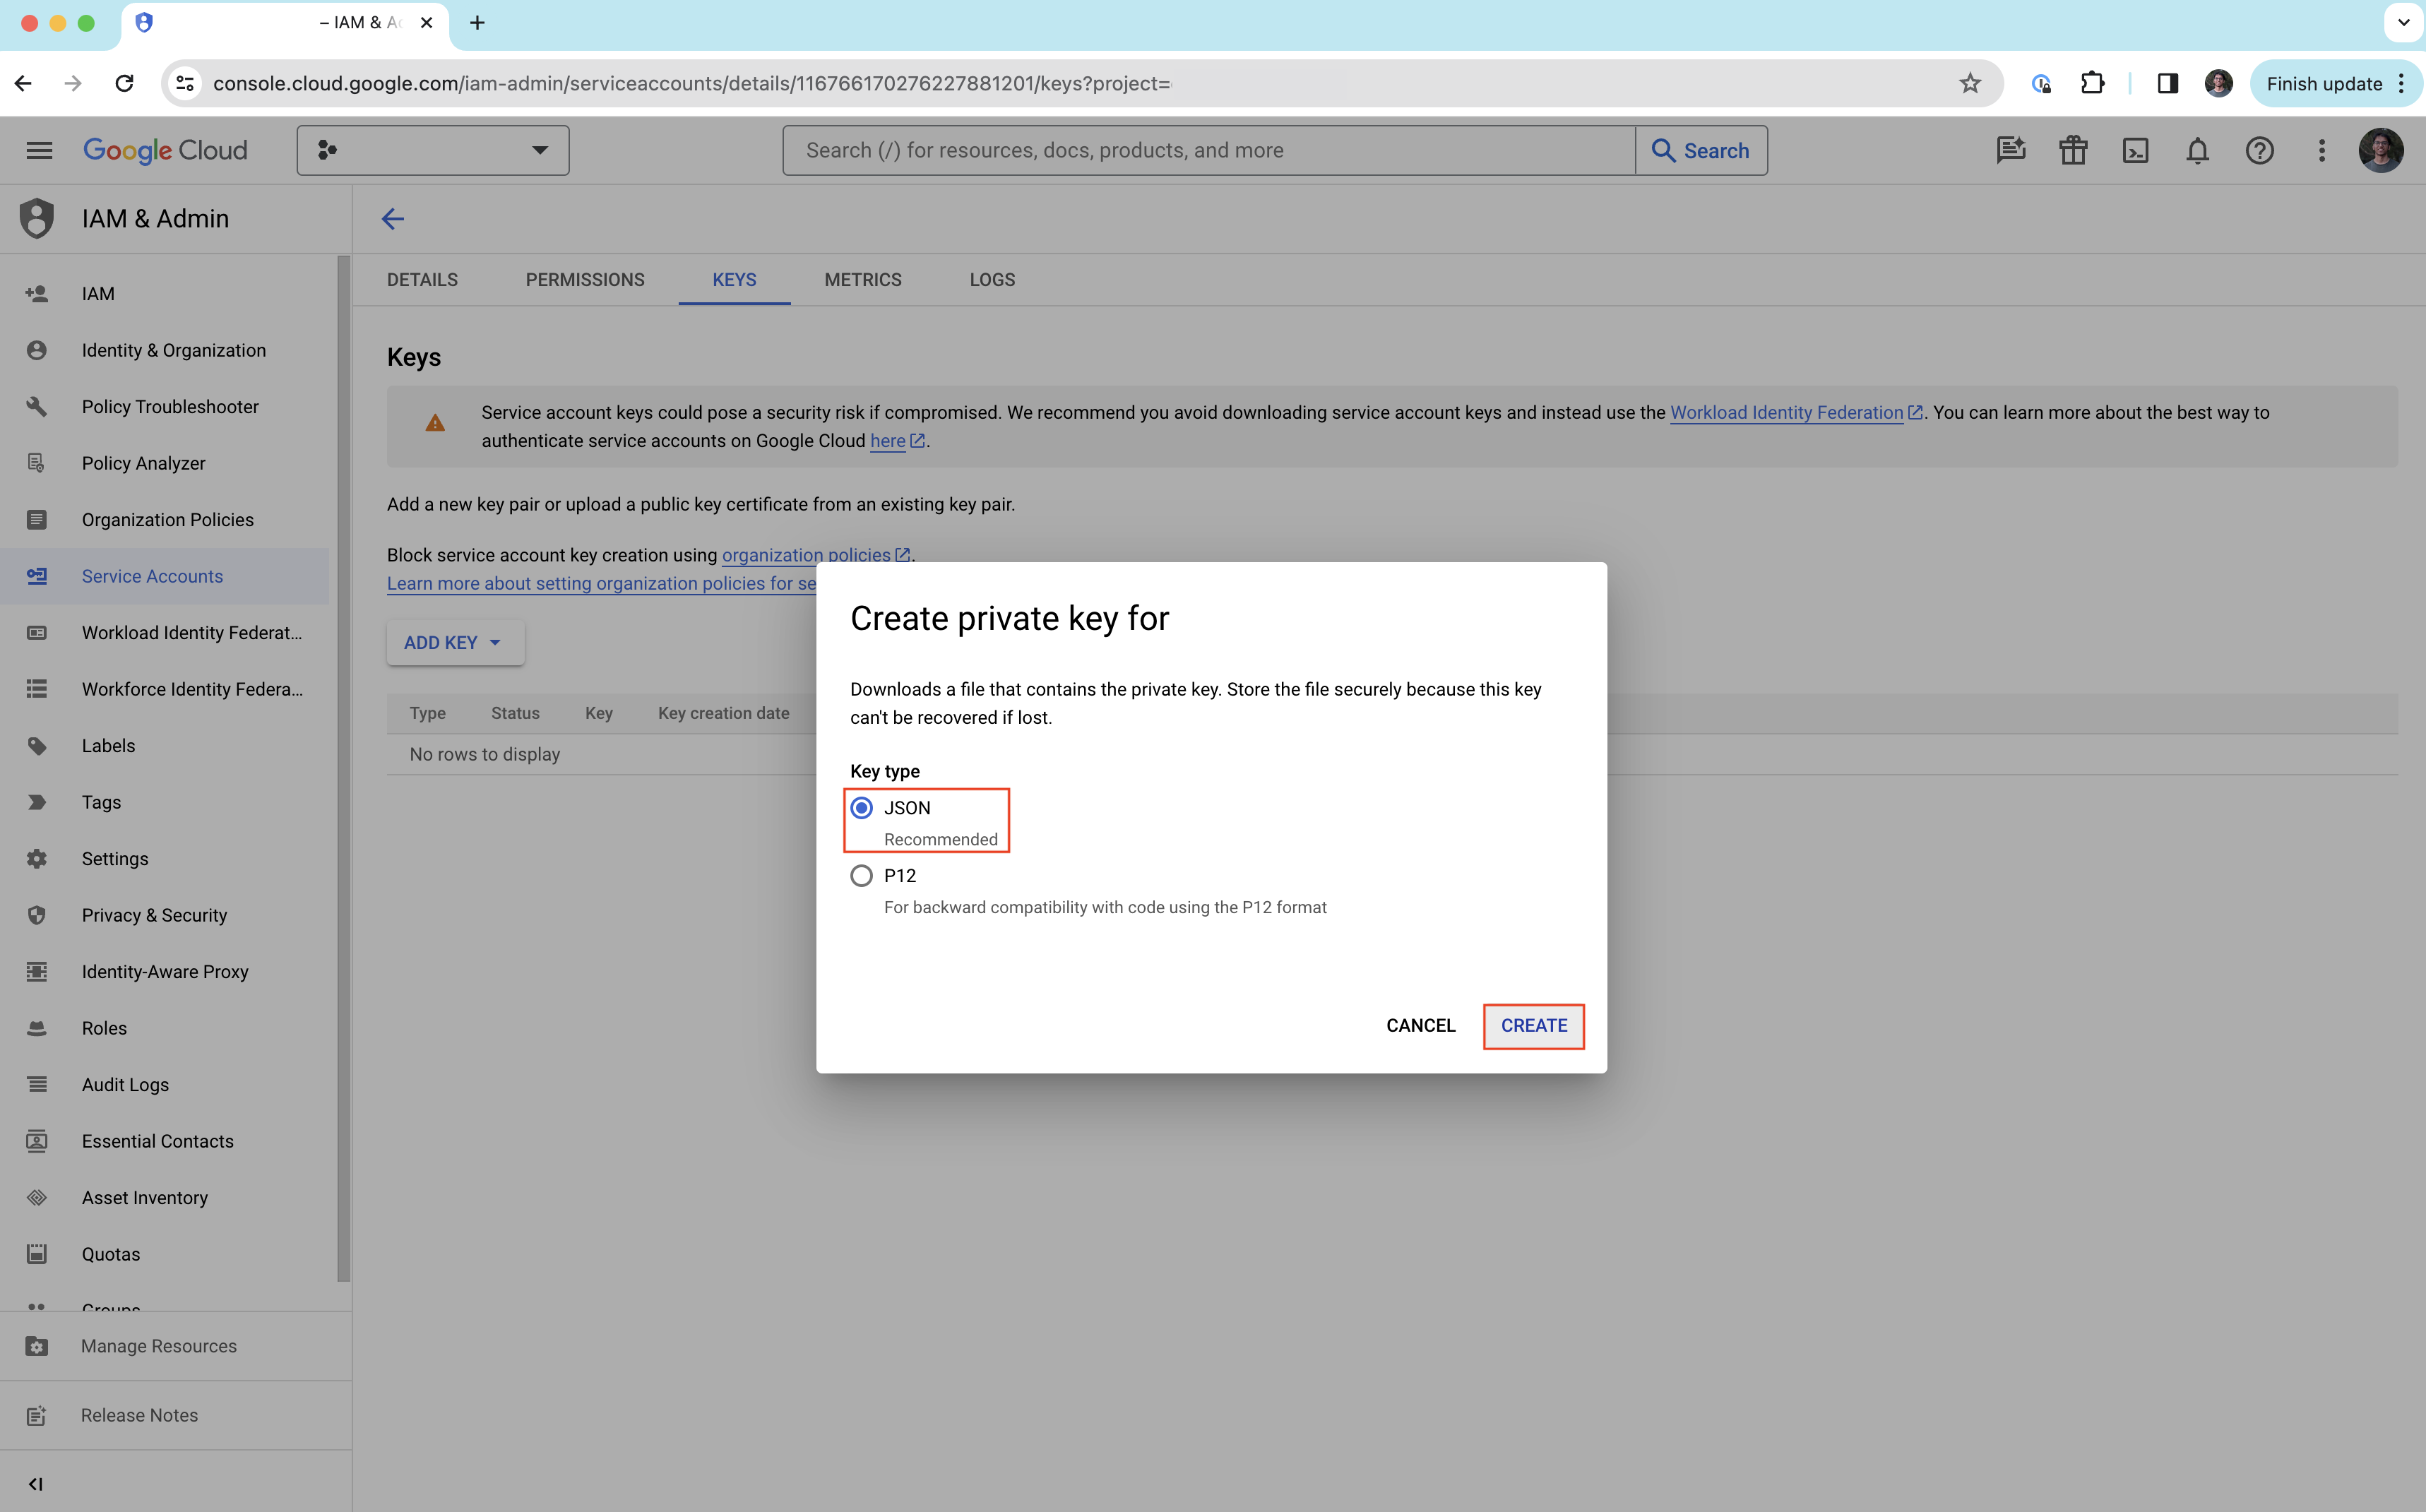Click the Type column header
The image size is (2426, 1512).
click(x=427, y=713)
